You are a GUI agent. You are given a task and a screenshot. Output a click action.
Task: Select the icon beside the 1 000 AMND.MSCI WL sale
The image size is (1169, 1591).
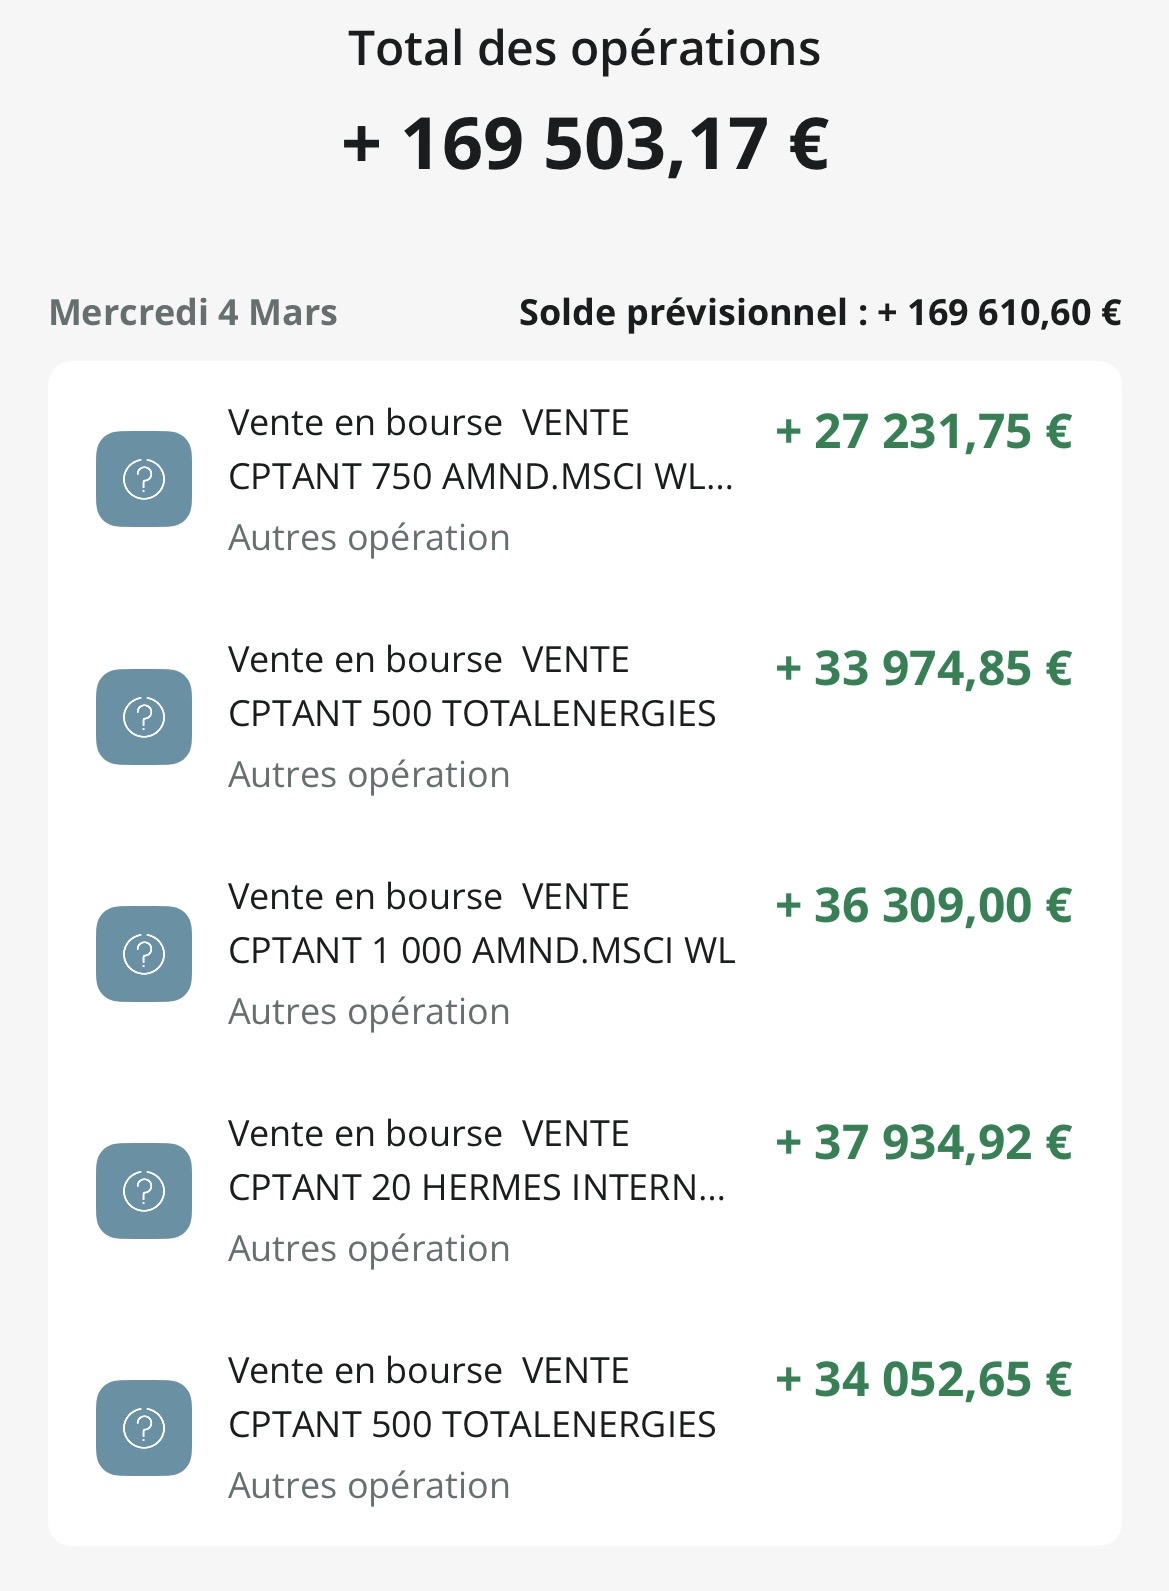coord(144,953)
